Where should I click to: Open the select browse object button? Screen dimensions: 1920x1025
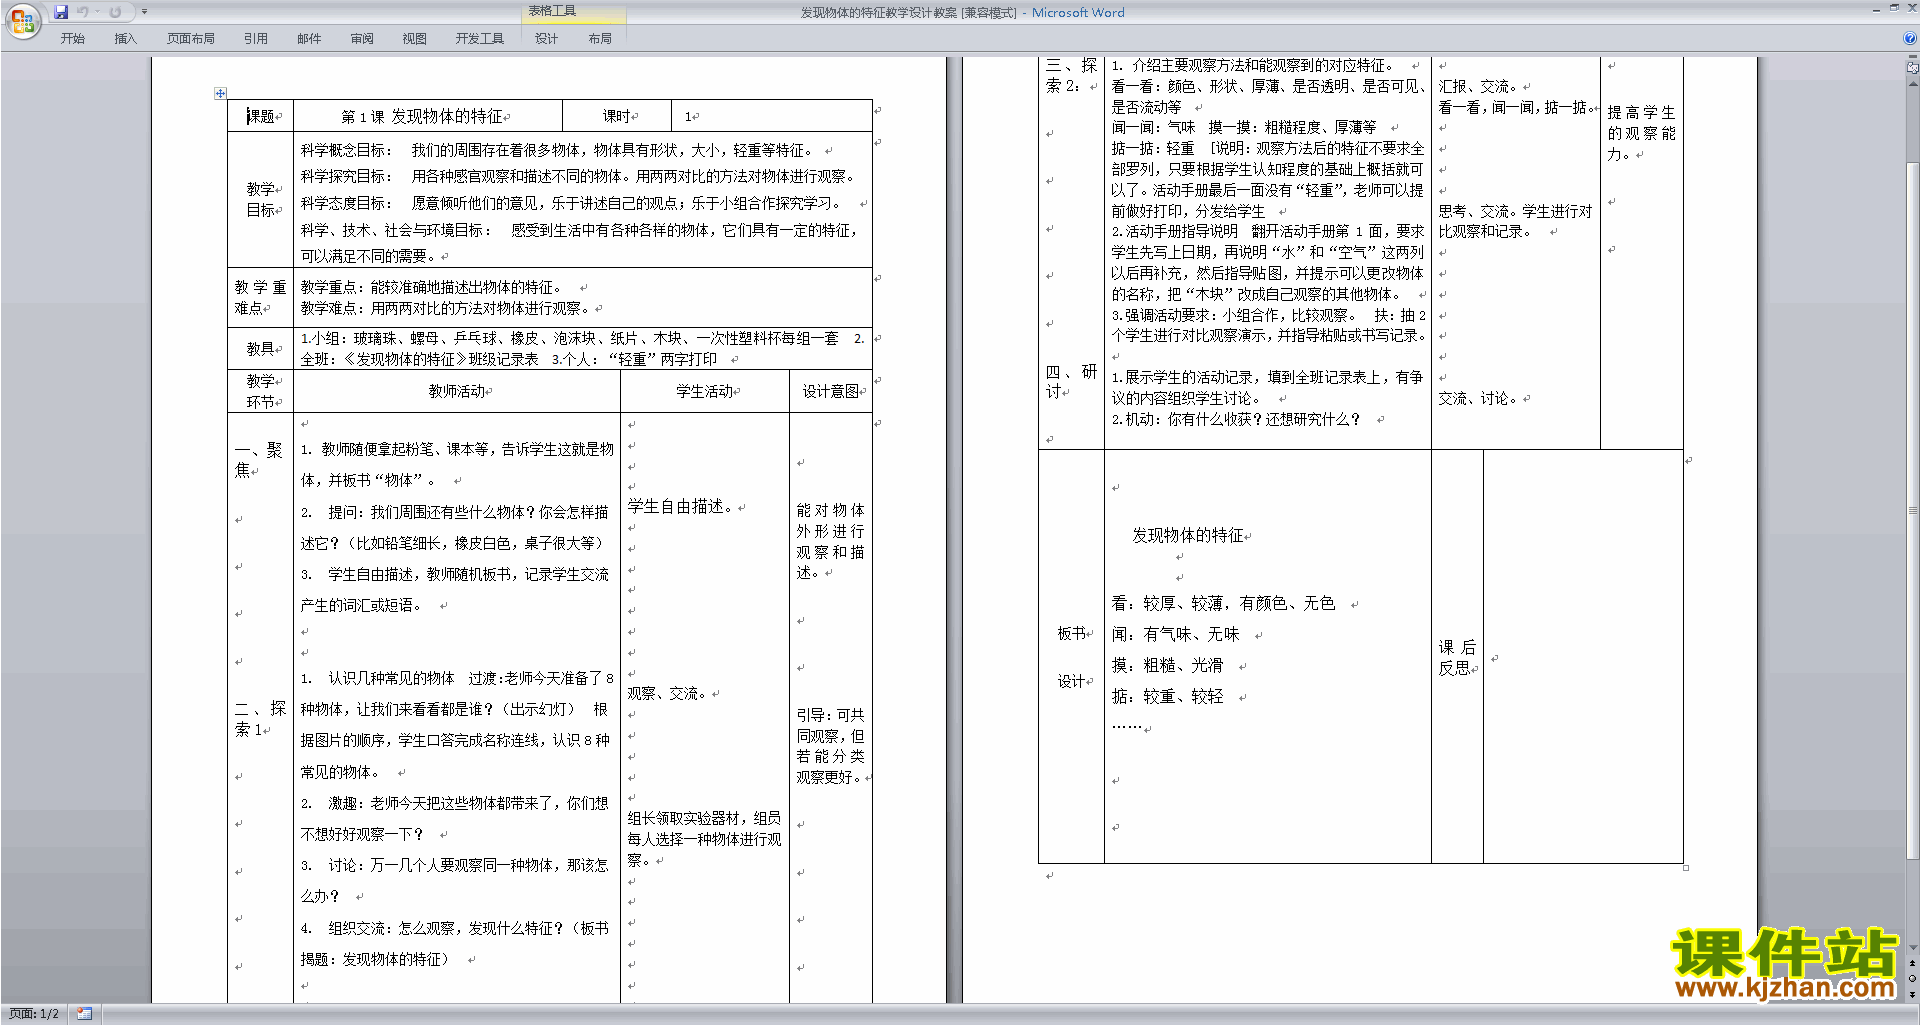(x=1912, y=978)
